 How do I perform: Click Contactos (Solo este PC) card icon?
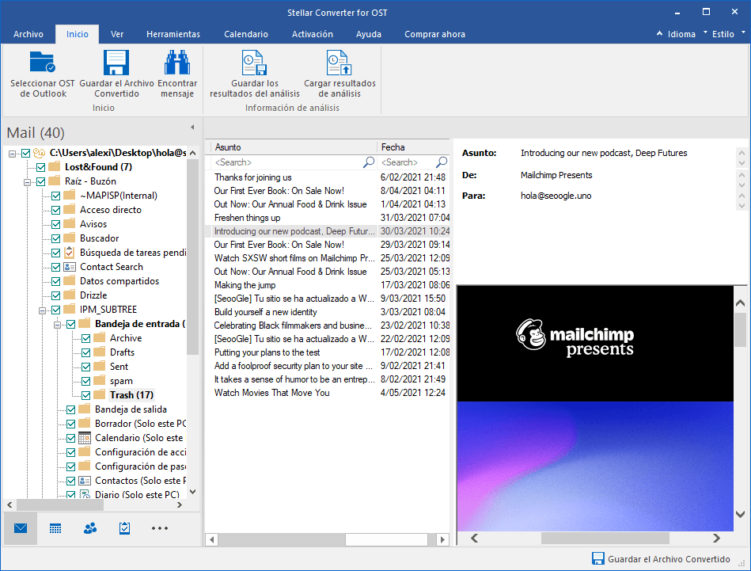point(84,480)
